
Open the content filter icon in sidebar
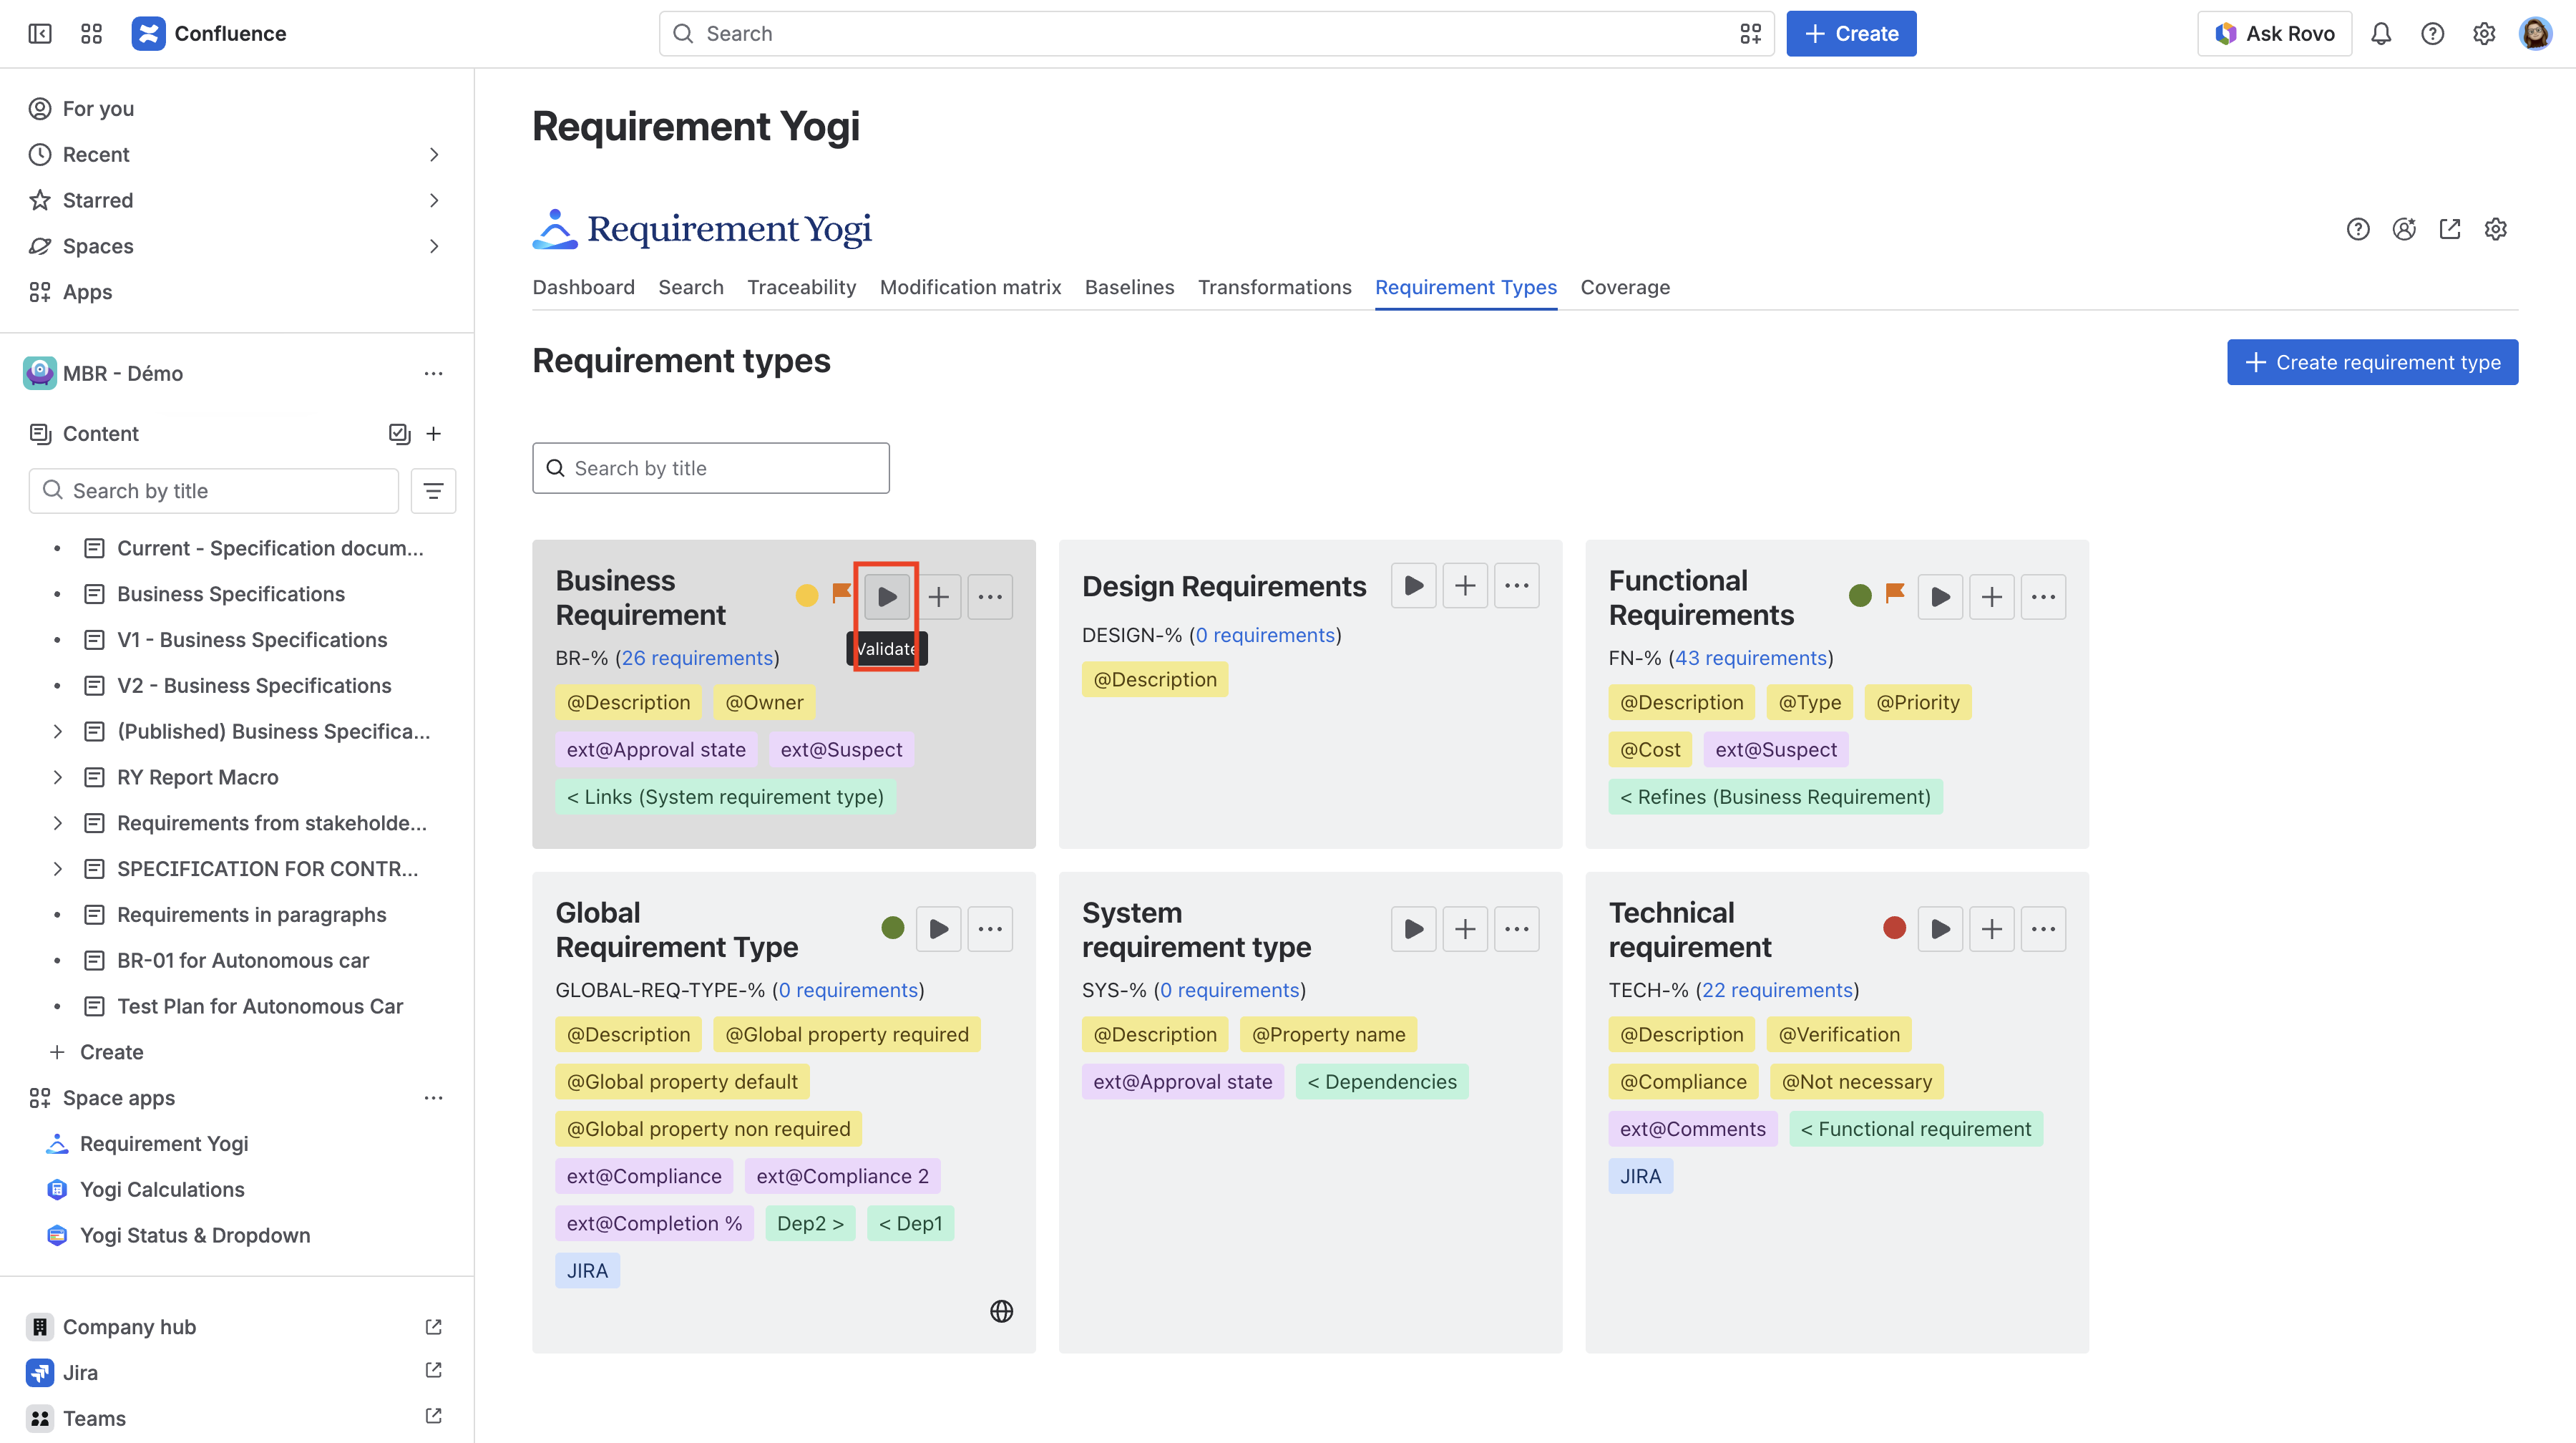[433, 491]
